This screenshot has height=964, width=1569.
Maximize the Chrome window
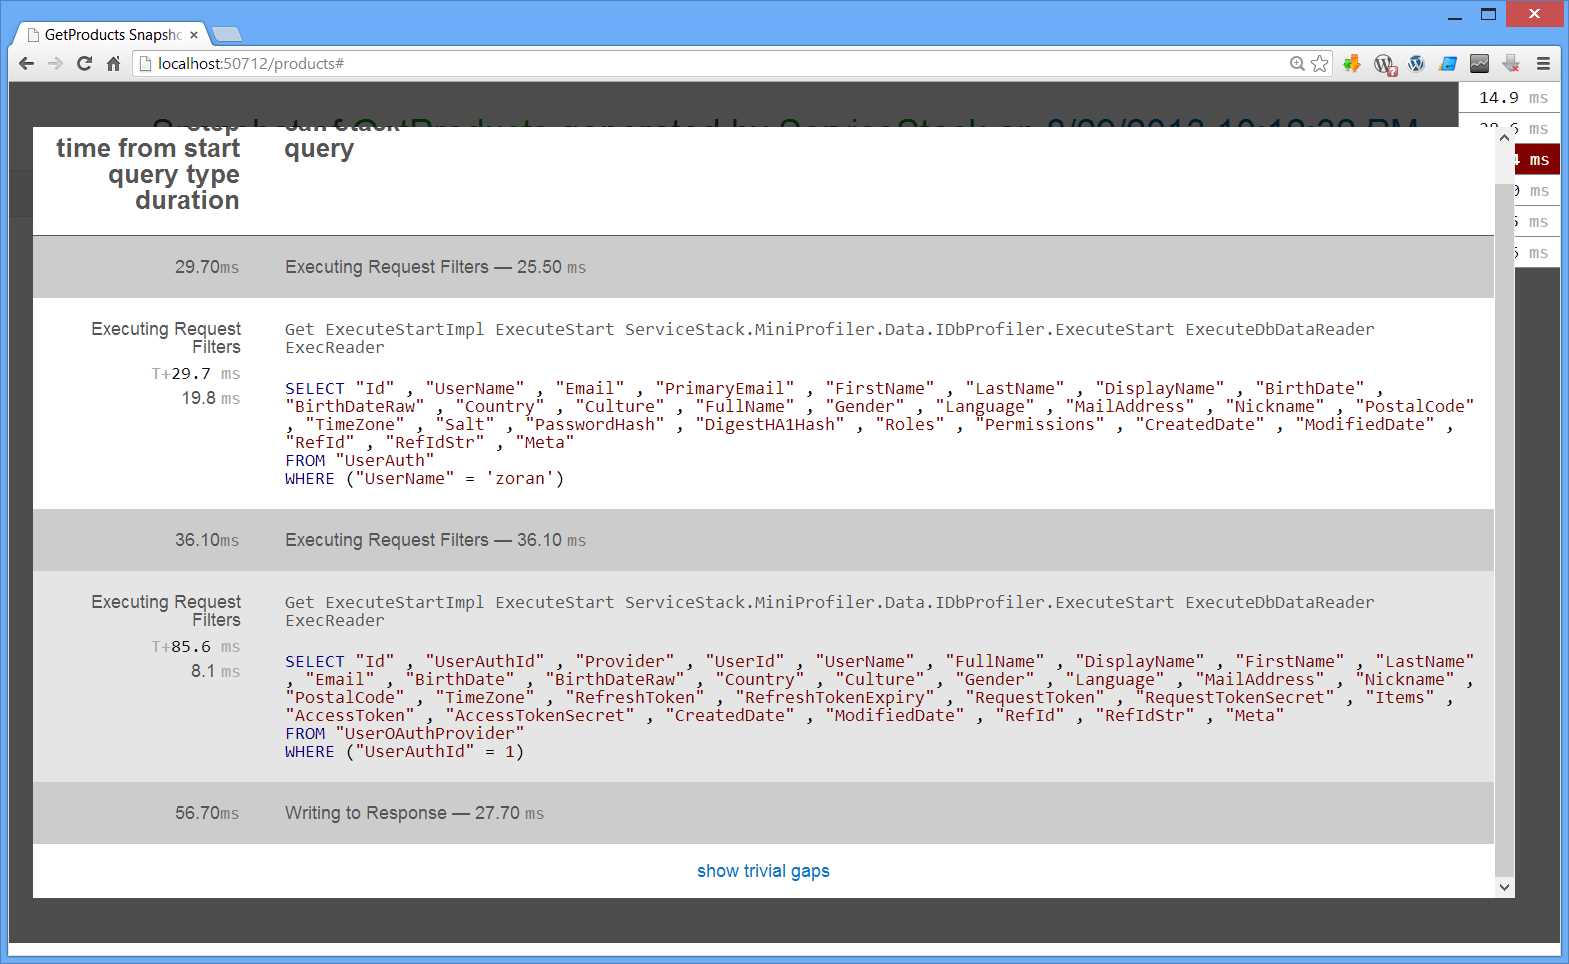click(x=1488, y=15)
